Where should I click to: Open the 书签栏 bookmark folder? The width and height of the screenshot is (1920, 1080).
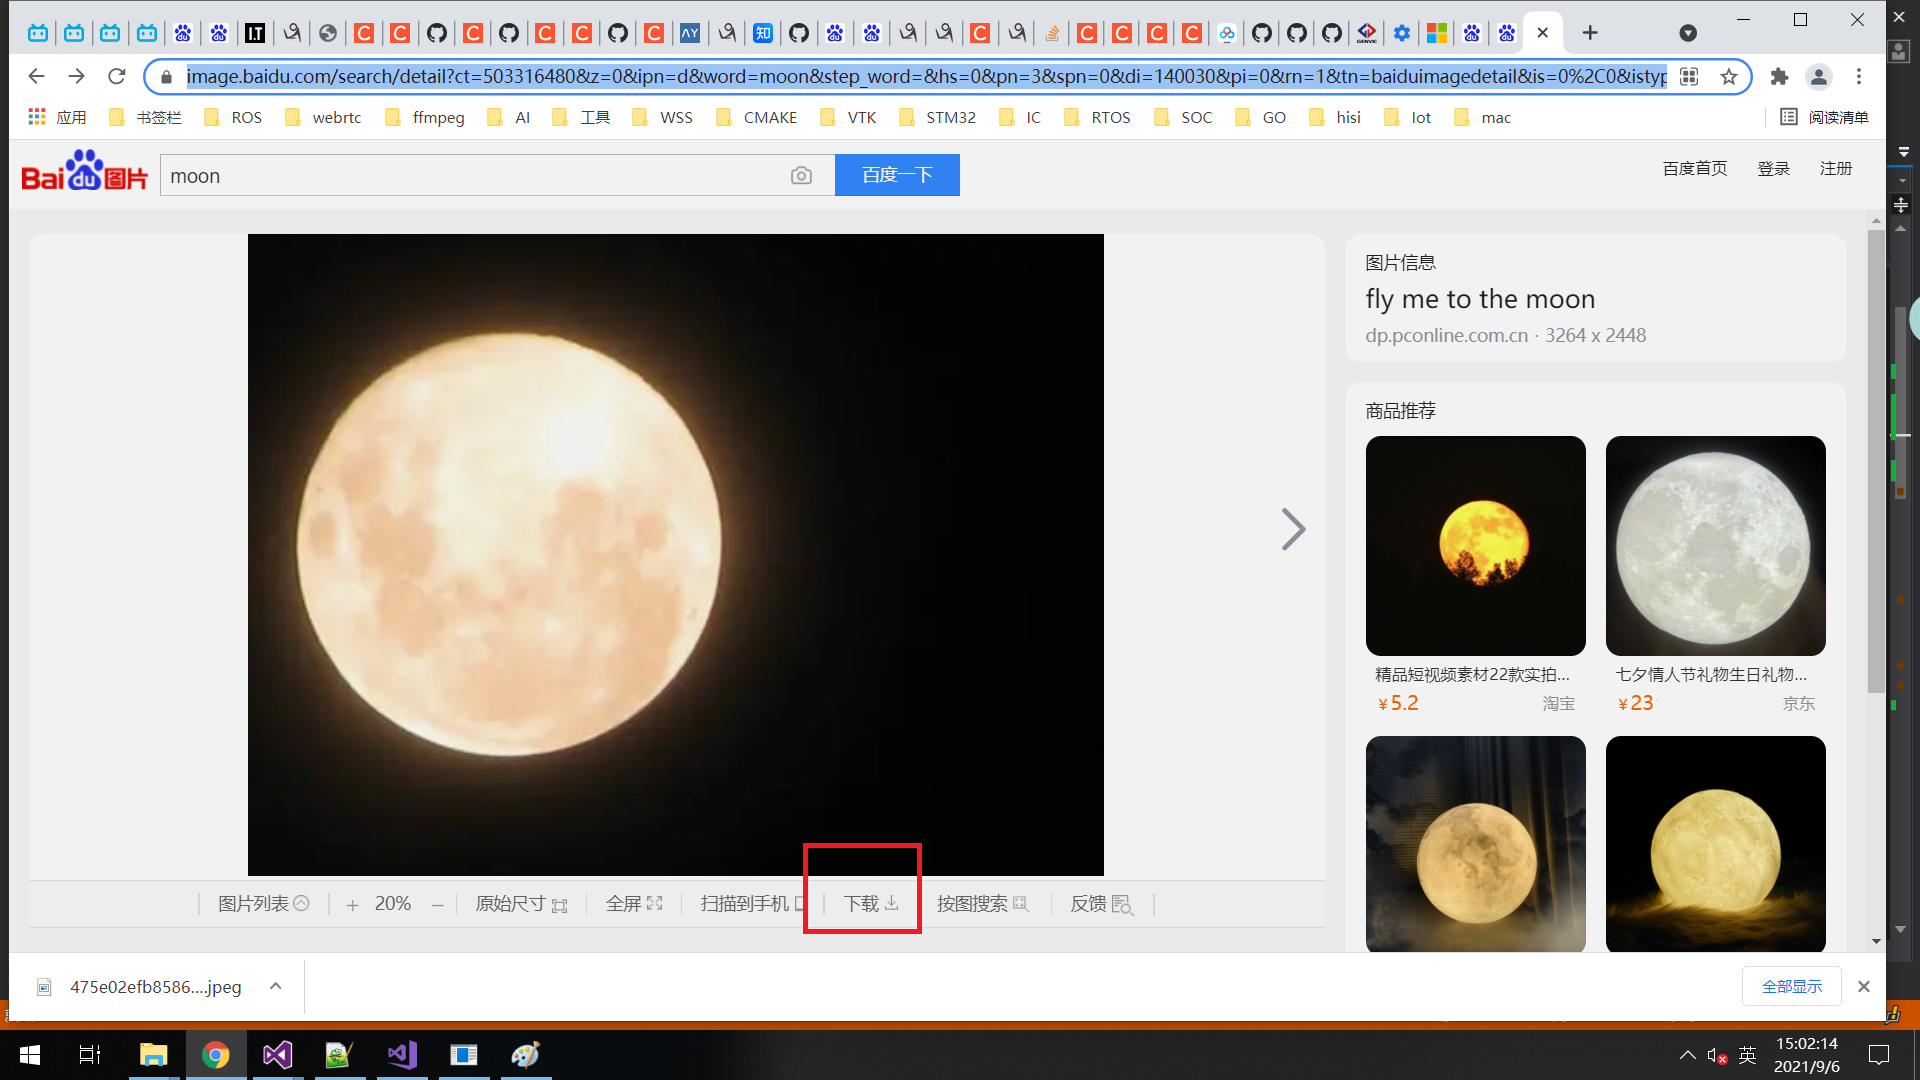tap(146, 117)
